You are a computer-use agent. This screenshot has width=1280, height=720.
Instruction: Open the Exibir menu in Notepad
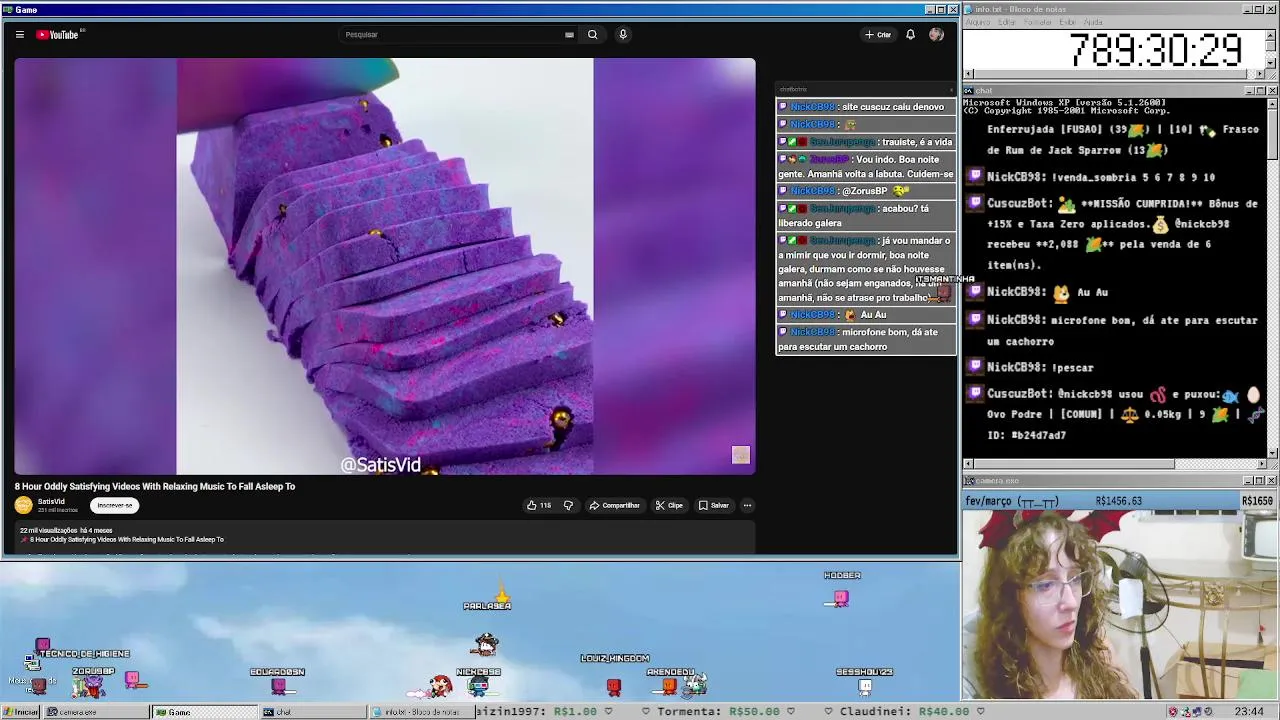point(1067,22)
